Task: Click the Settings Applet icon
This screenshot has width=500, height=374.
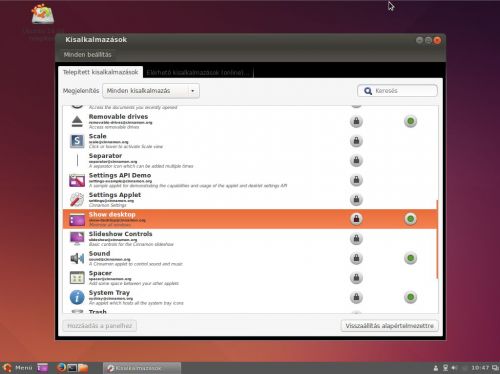Action: coord(77,199)
